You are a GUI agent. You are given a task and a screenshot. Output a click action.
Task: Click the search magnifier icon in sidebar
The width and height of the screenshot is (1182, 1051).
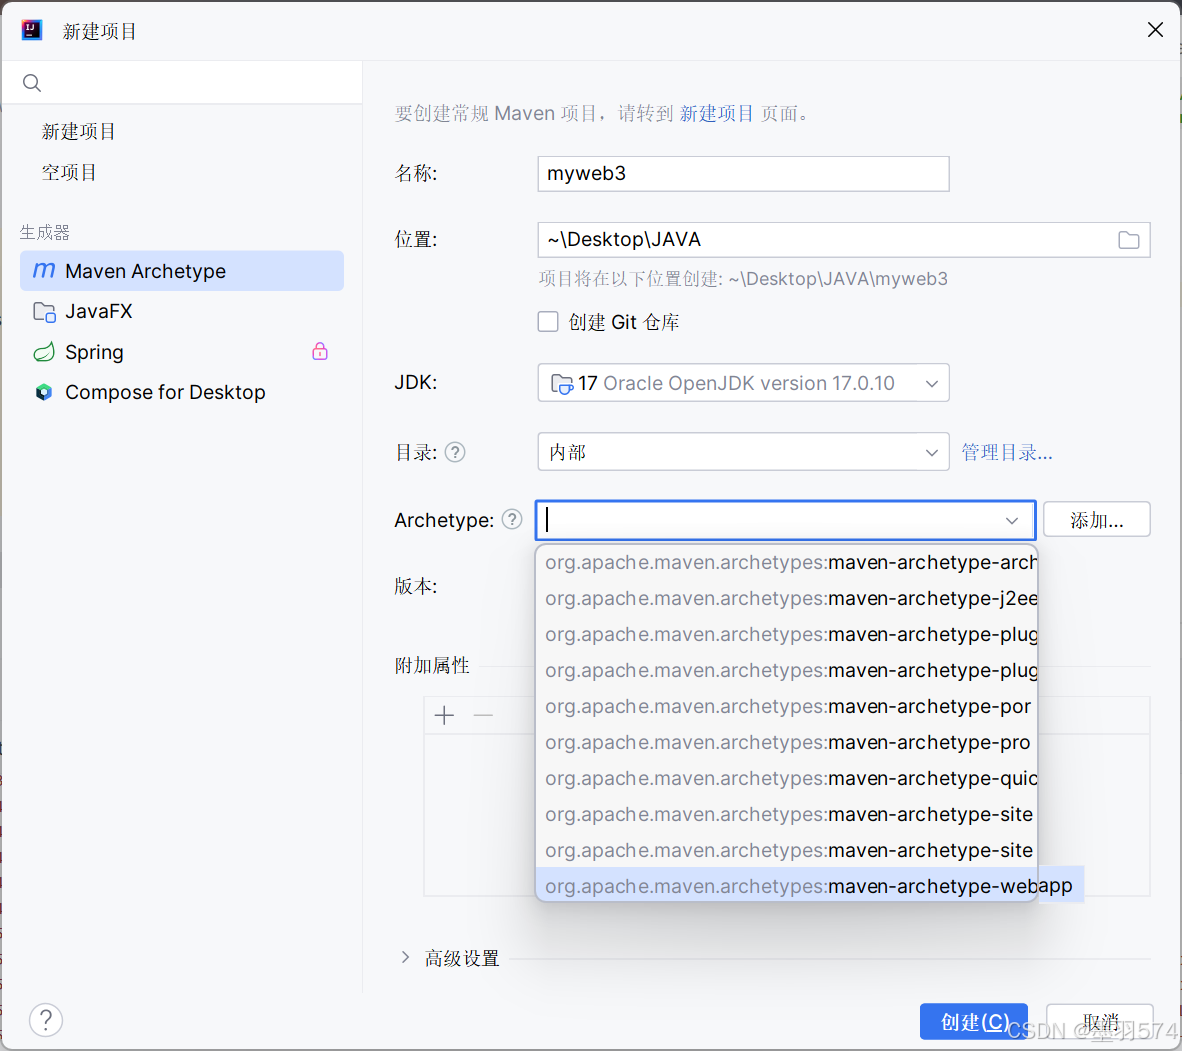(x=32, y=83)
